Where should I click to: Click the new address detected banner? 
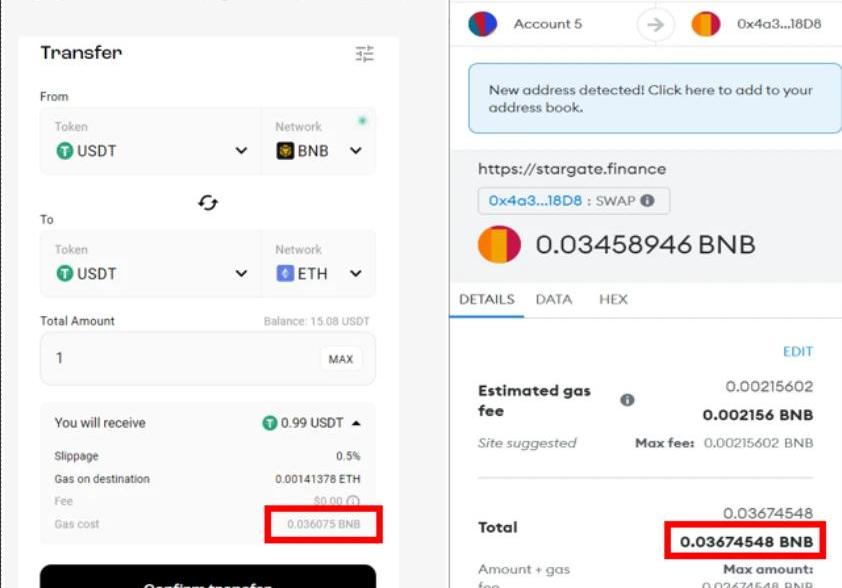[x=654, y=98]
